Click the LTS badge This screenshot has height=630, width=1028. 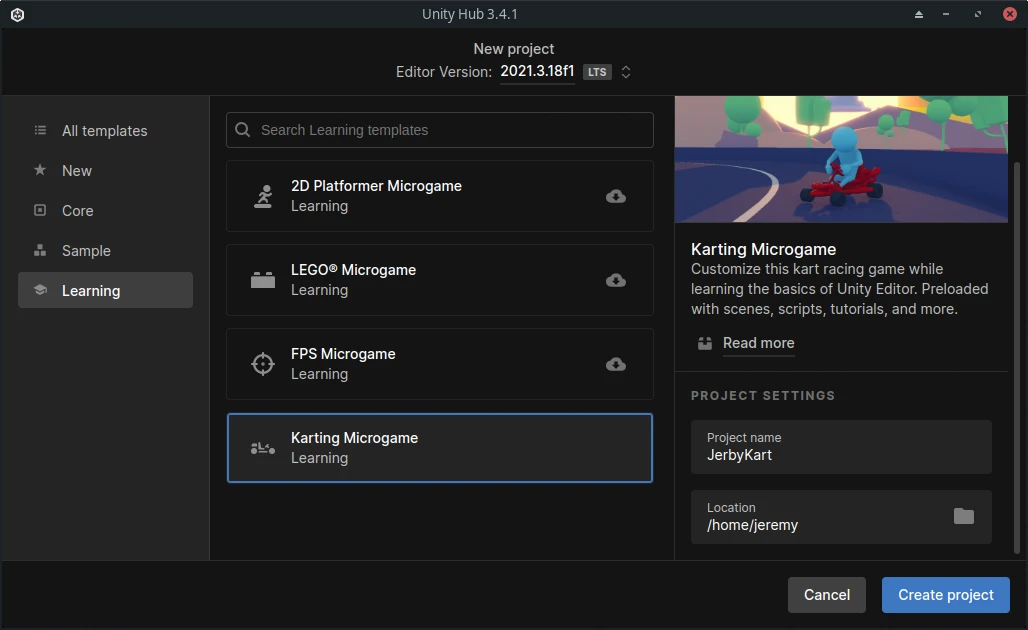pos(597,72)
